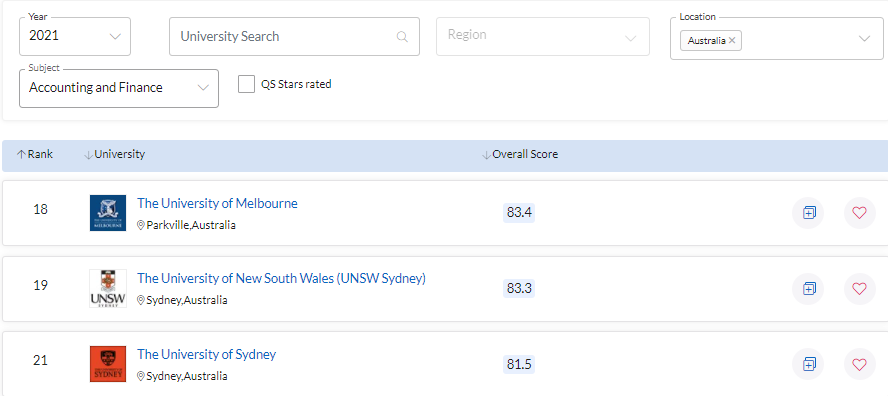Open the Year 2021 dropdown

[75, 36]
